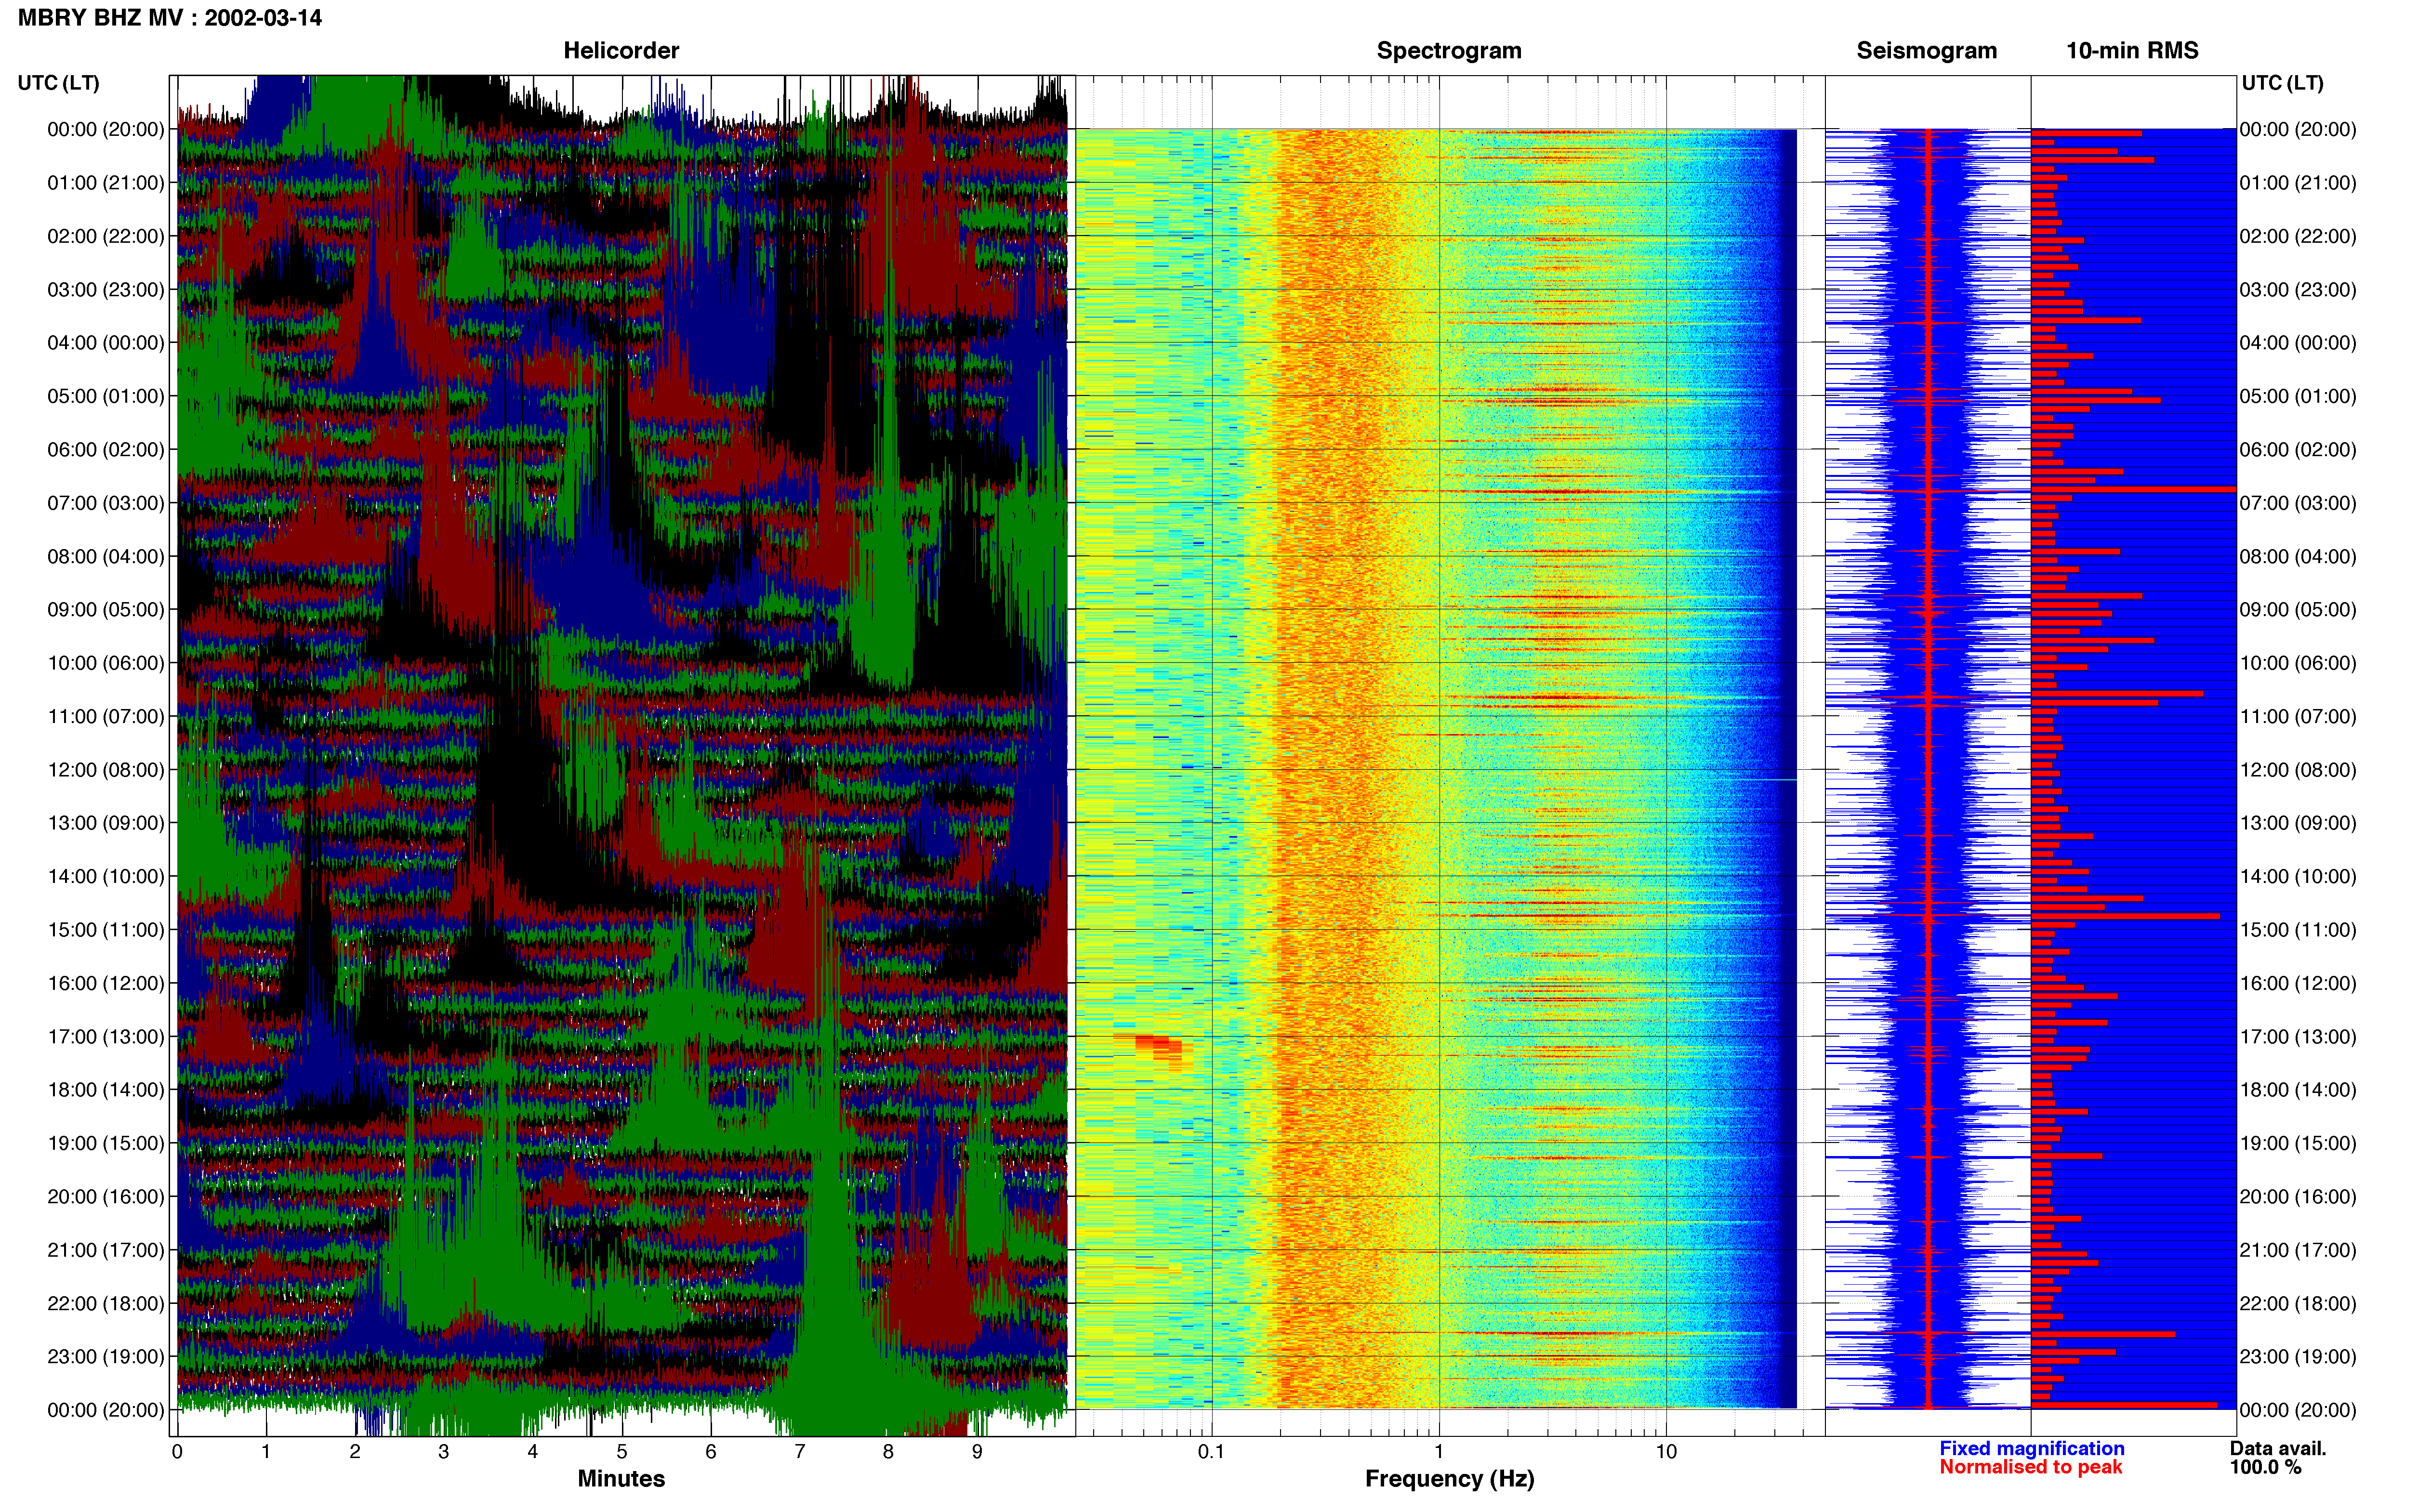The width and height of the screenshot is (2418, 1512).
Task: Click left time label '02:00 (22:00)'
Action: [106, 236]
